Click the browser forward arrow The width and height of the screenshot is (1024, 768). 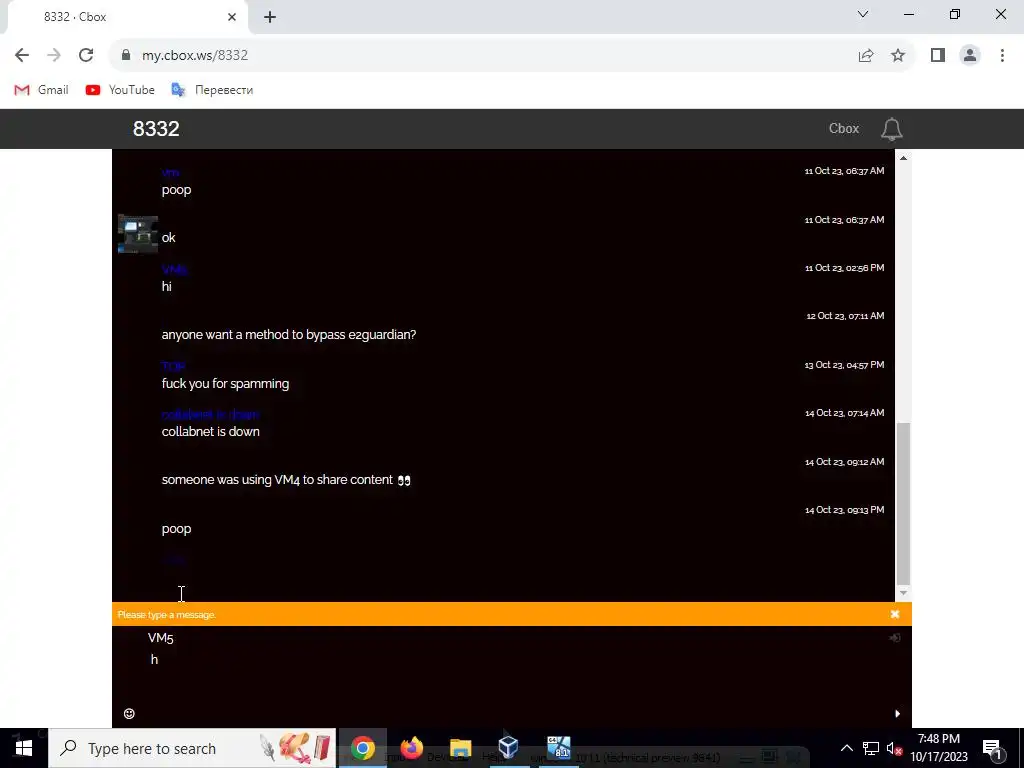click(x=54, y=56)
